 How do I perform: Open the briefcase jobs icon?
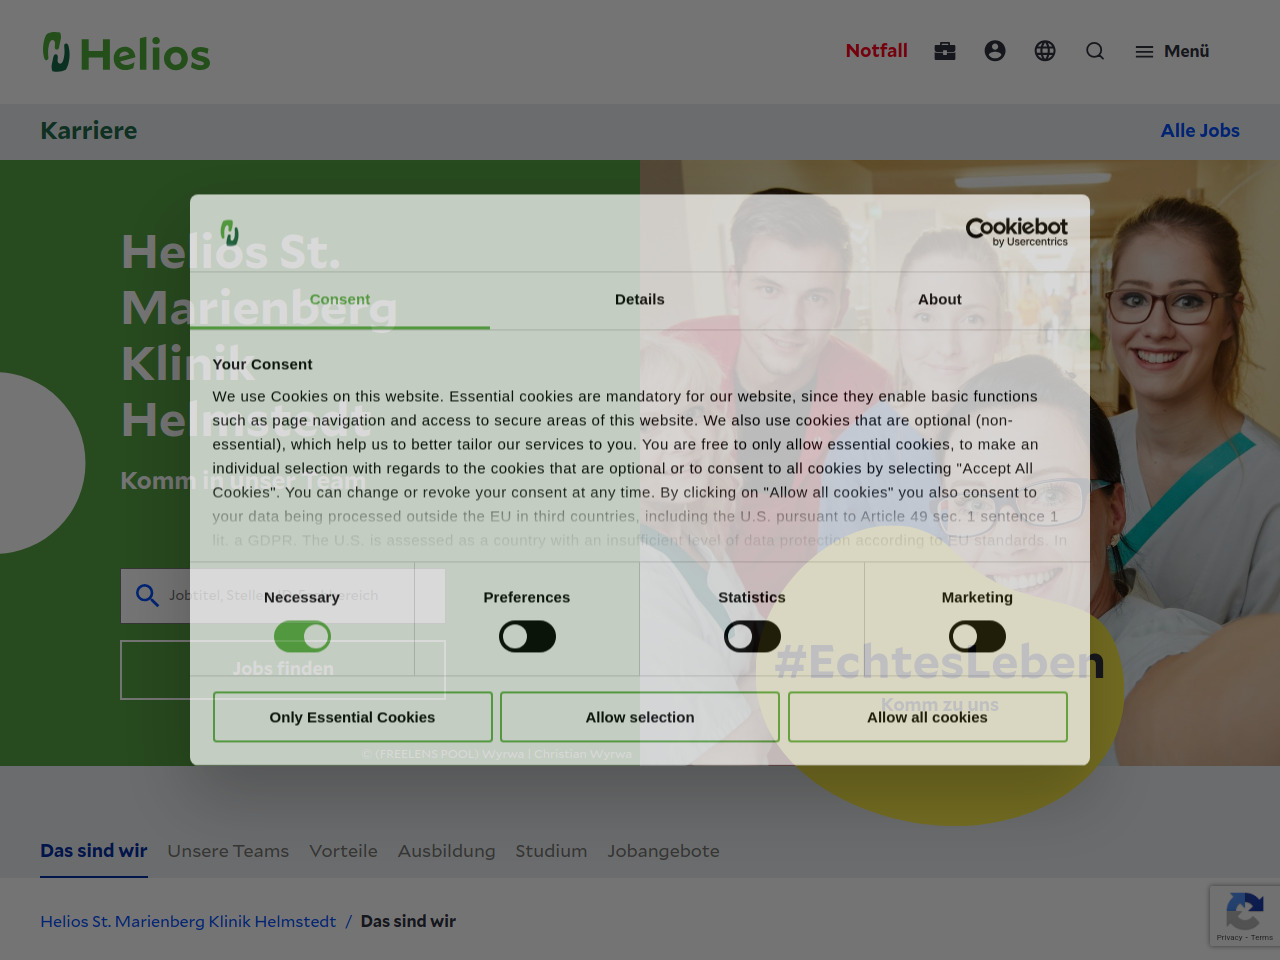(x=945, y=51)
